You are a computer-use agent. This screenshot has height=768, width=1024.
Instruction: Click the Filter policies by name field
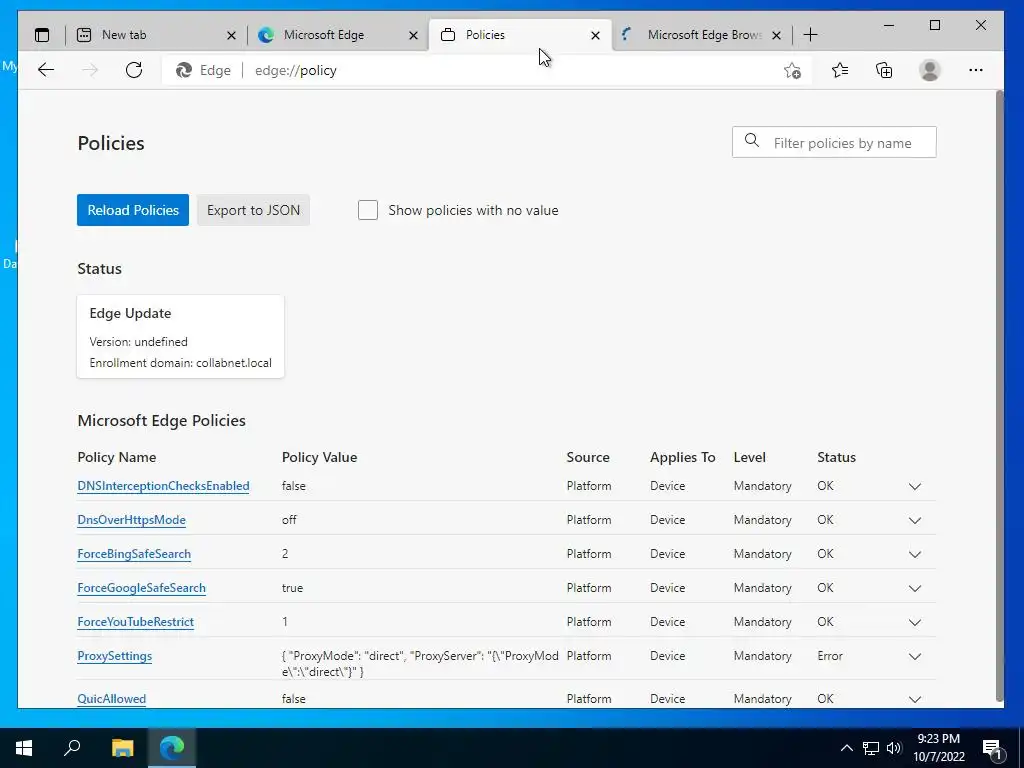pos(834,142)
